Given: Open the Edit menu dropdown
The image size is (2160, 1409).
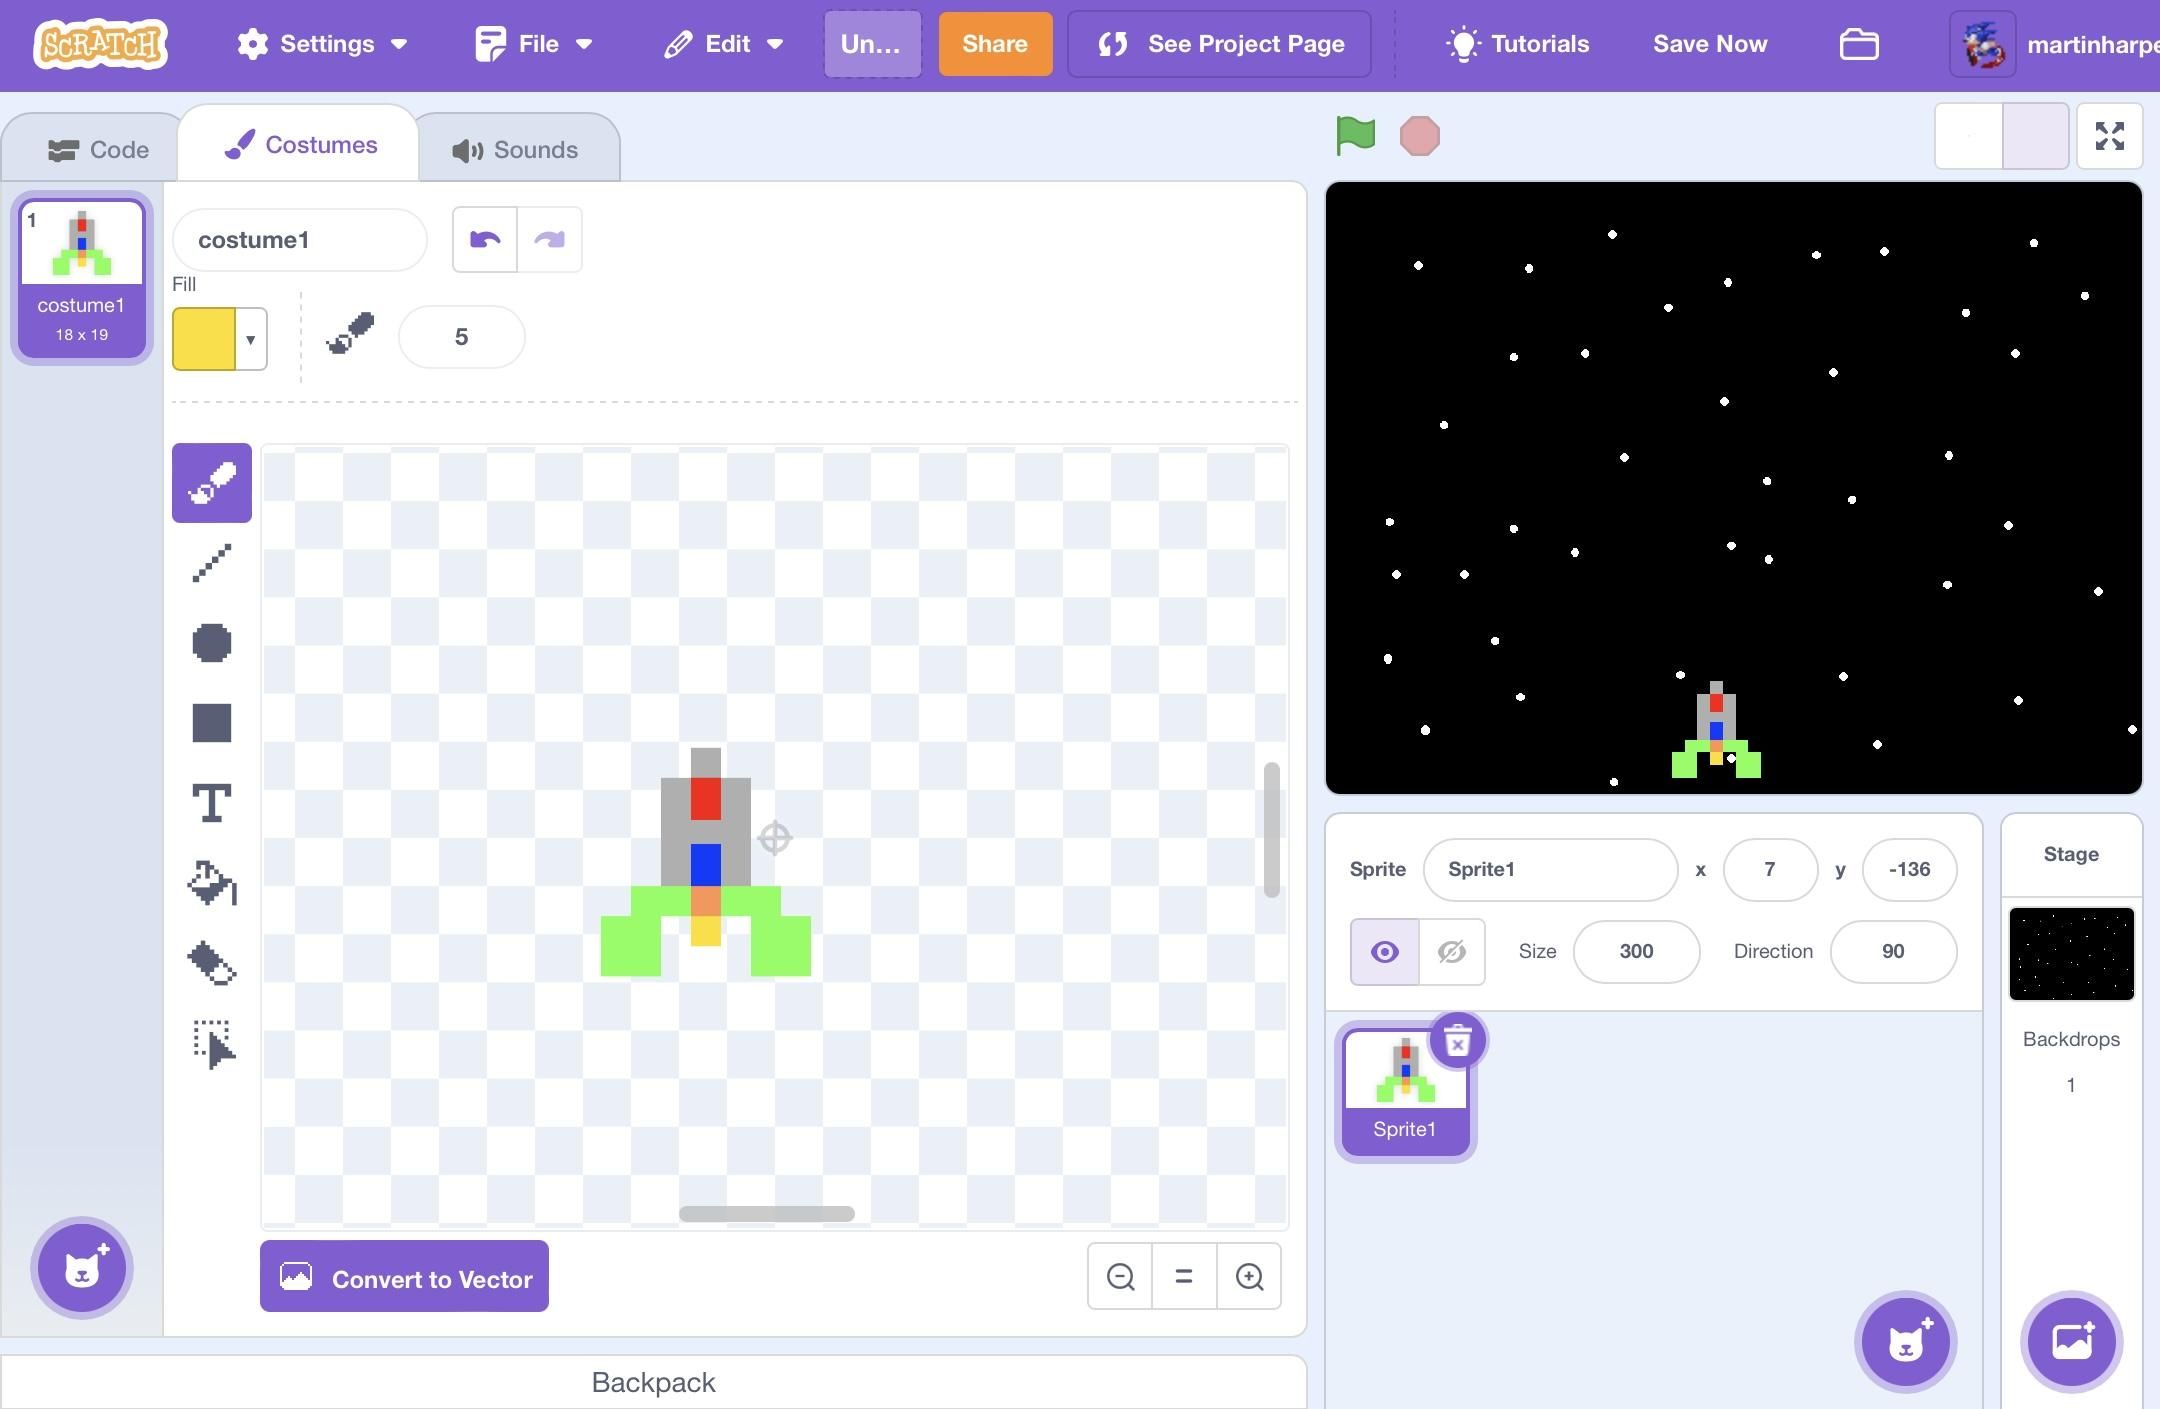Looking at the screenshot, I should coord(722,44).
